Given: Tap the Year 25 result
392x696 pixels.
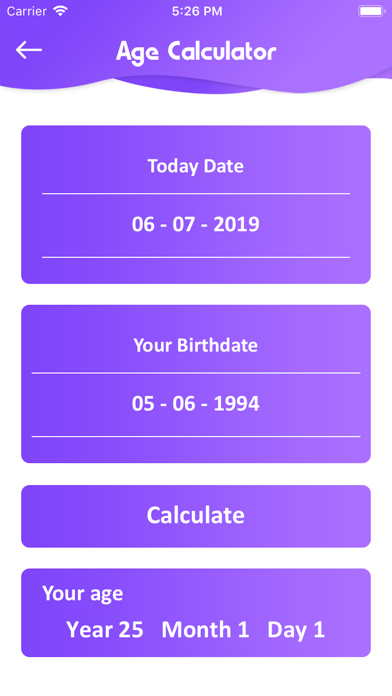Looking at the screenshot, I should coord(105,630).
